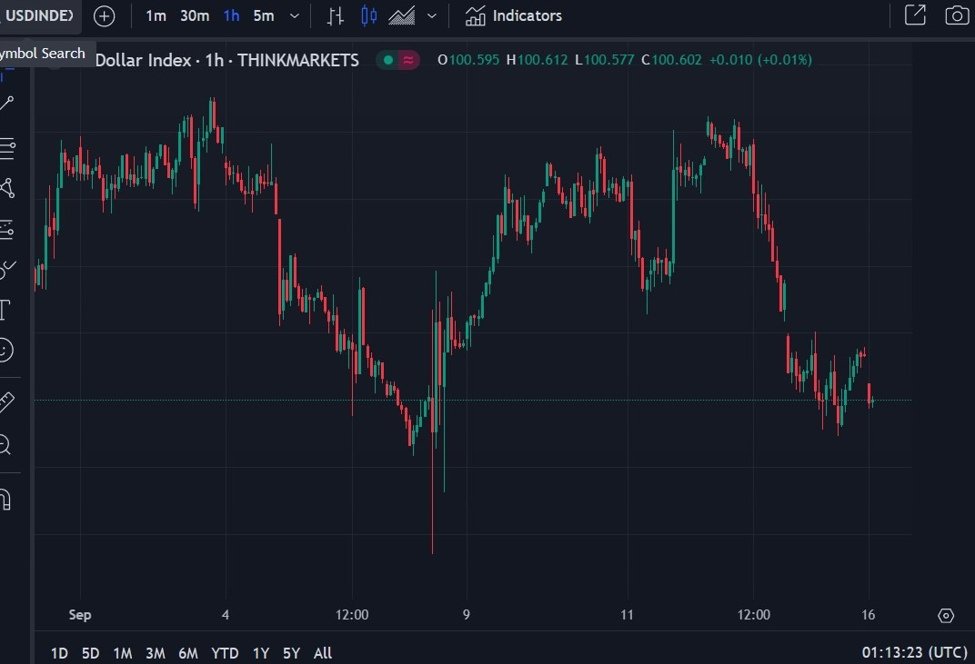
Task: Open chart settings gear near time axis
Action: tap(946, 615)
